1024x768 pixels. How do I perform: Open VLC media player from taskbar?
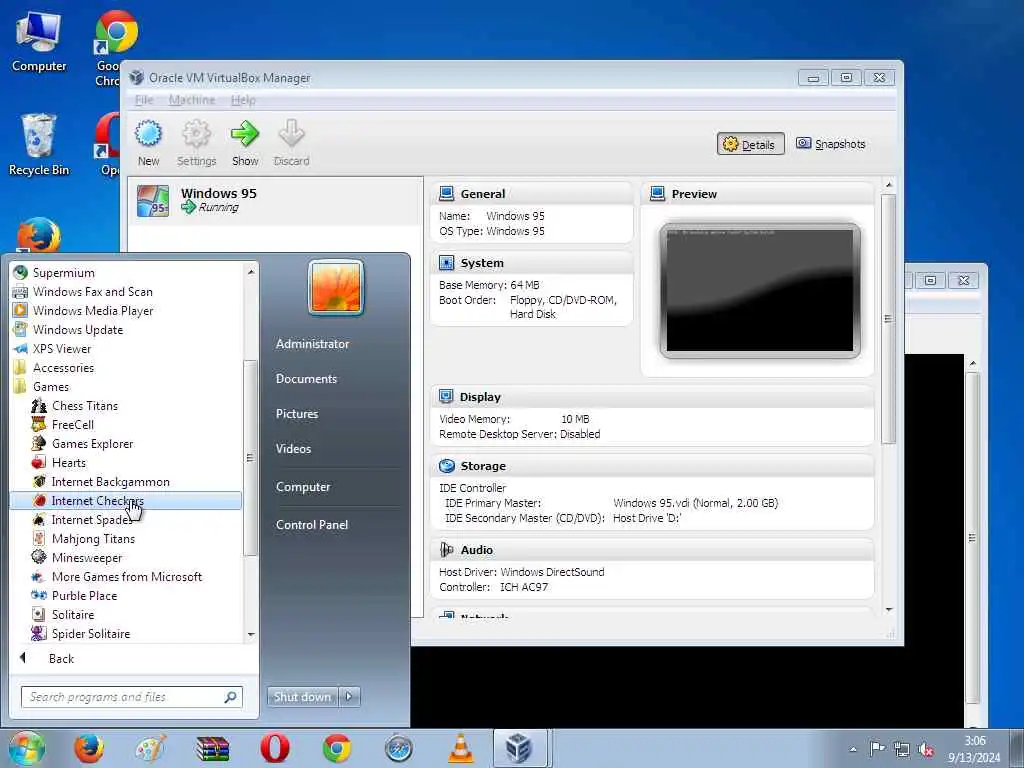[x=460, y=748]
